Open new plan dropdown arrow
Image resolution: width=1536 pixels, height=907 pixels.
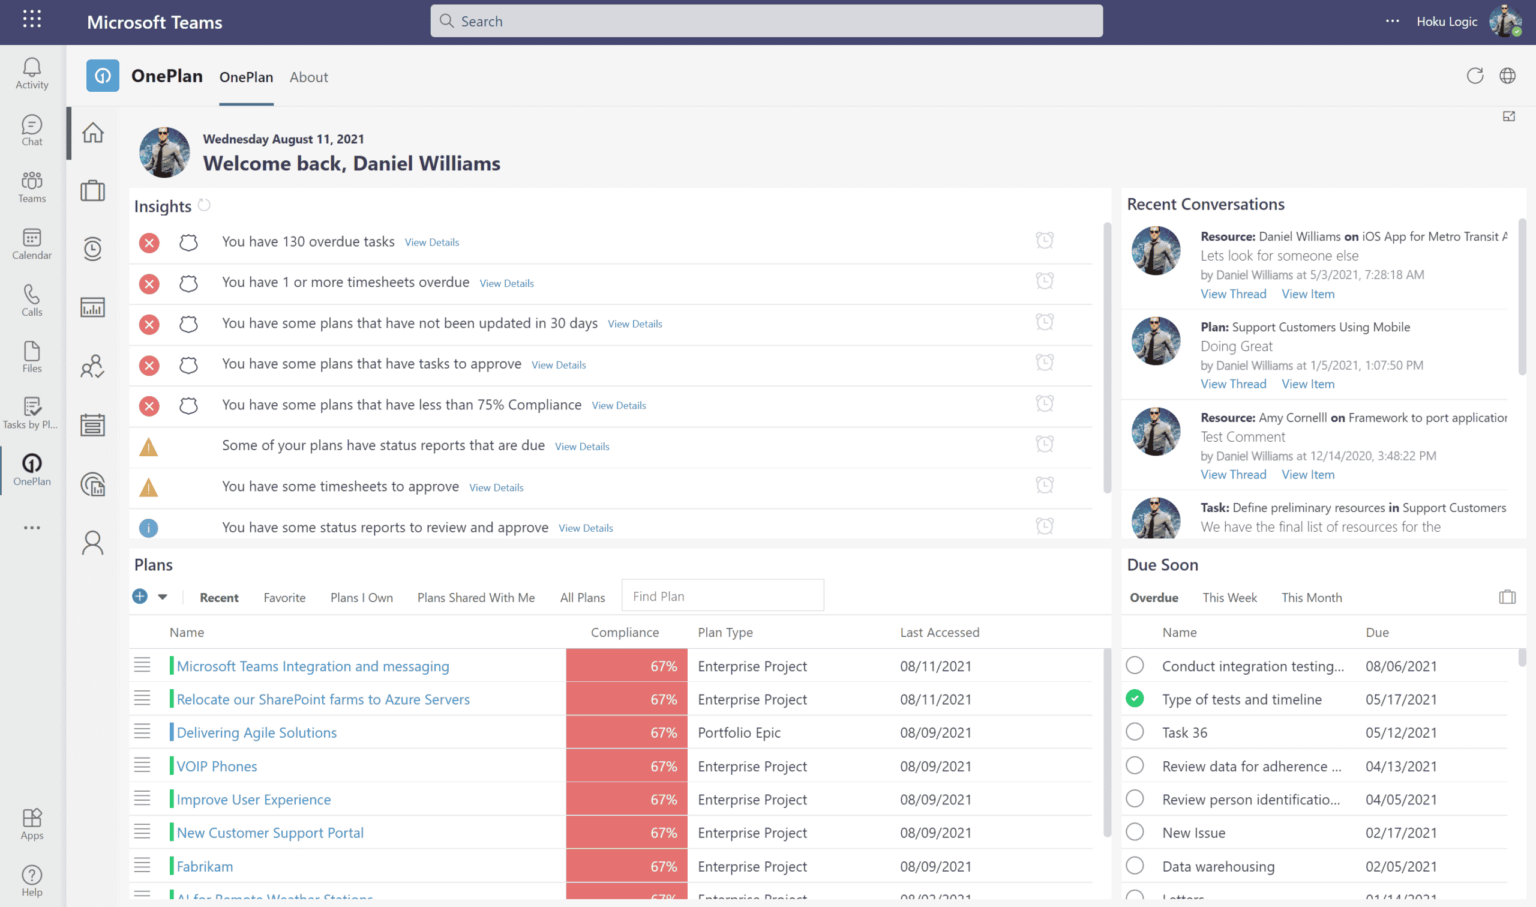[x=162, y=597]
